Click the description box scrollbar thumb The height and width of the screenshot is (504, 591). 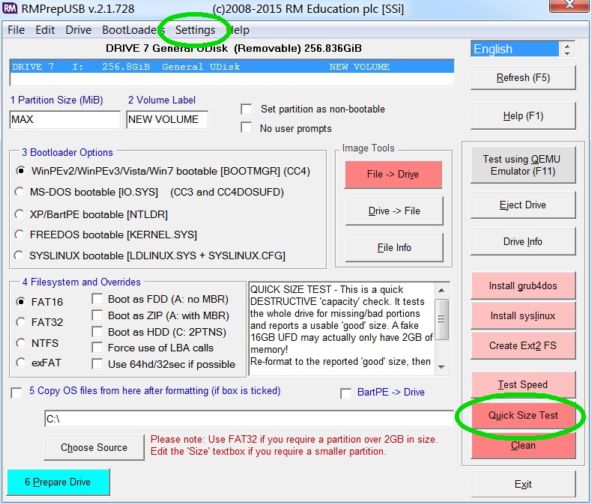[442, 319]
